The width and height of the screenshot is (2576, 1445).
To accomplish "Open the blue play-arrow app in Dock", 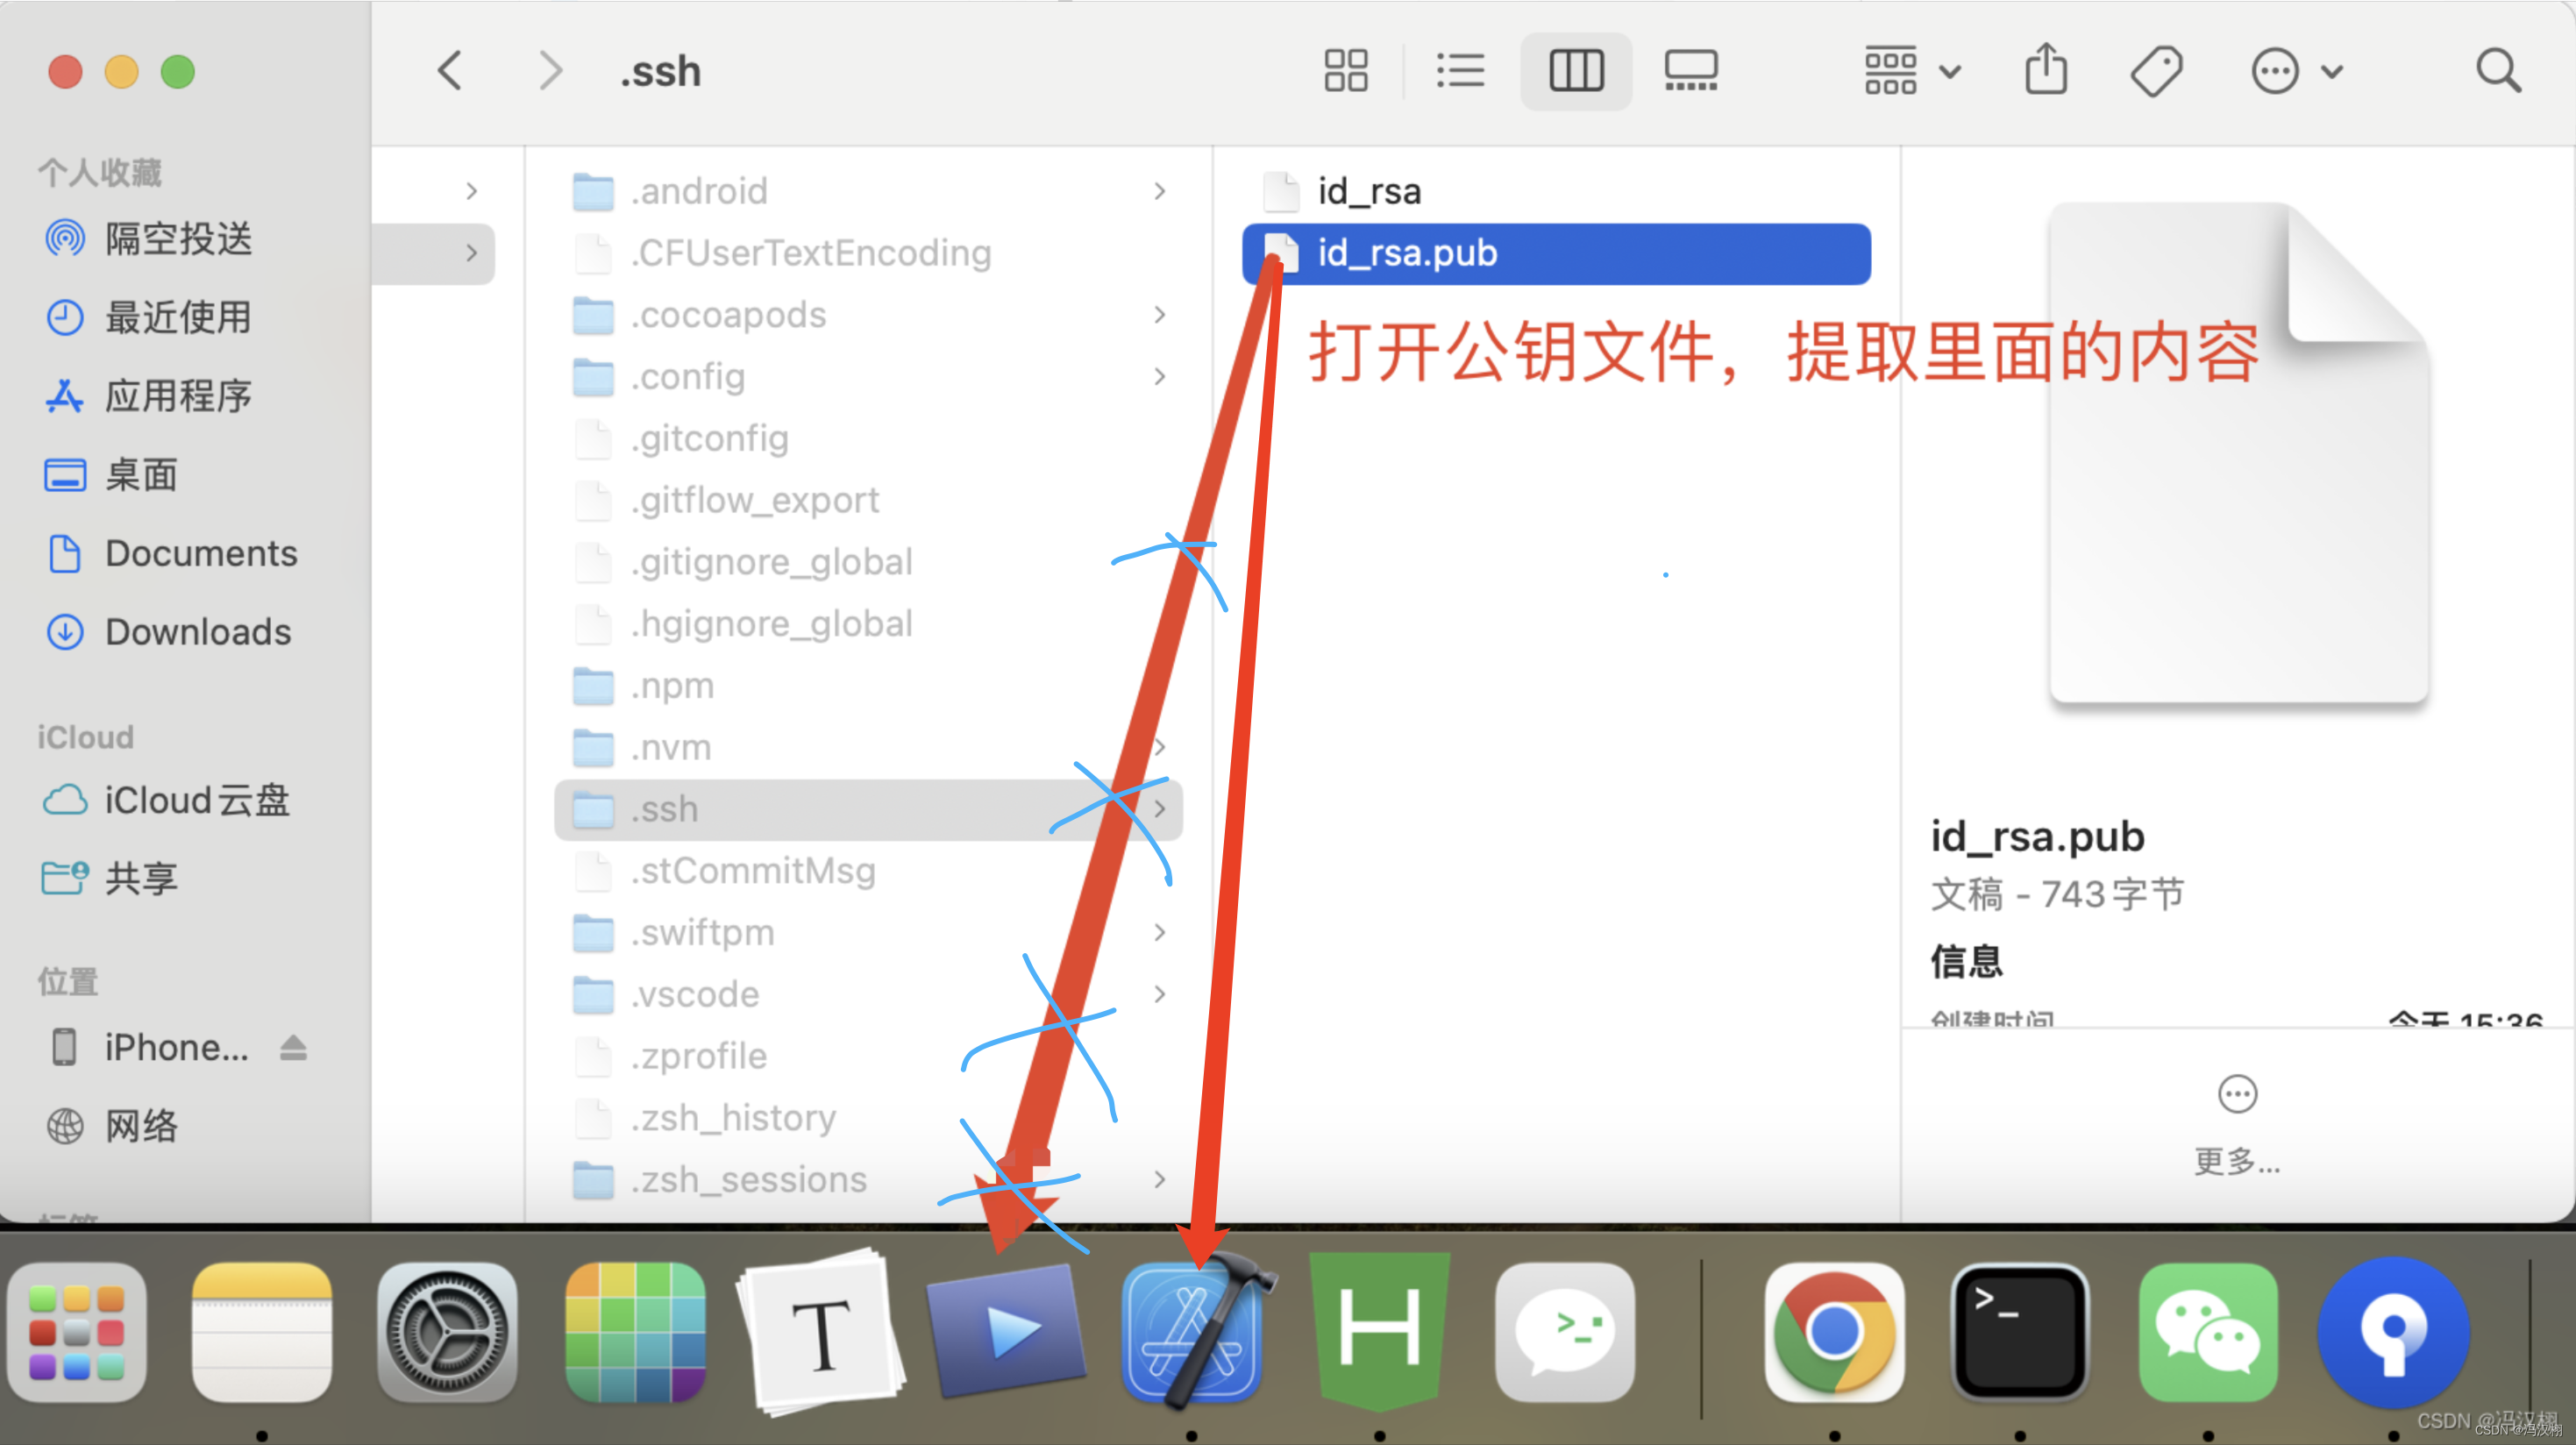I will click(1006, 1330).
